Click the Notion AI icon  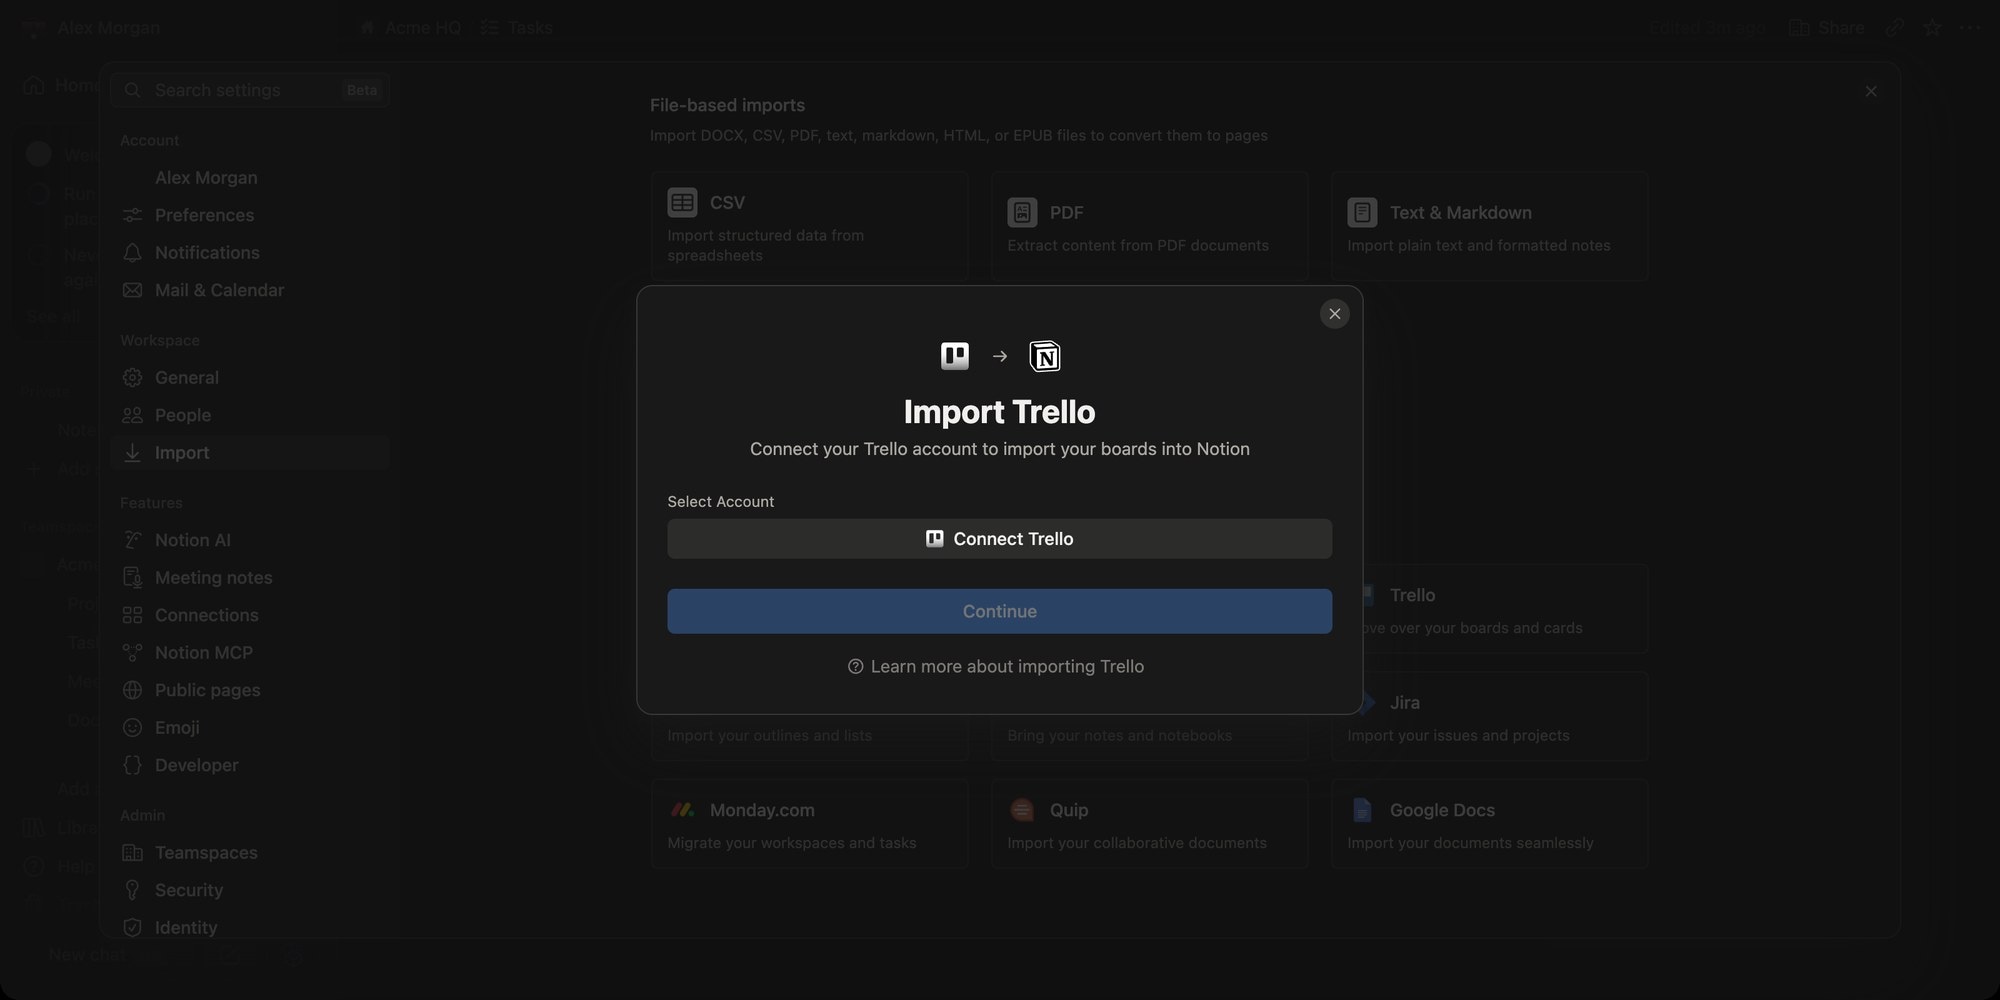[132, 540]
